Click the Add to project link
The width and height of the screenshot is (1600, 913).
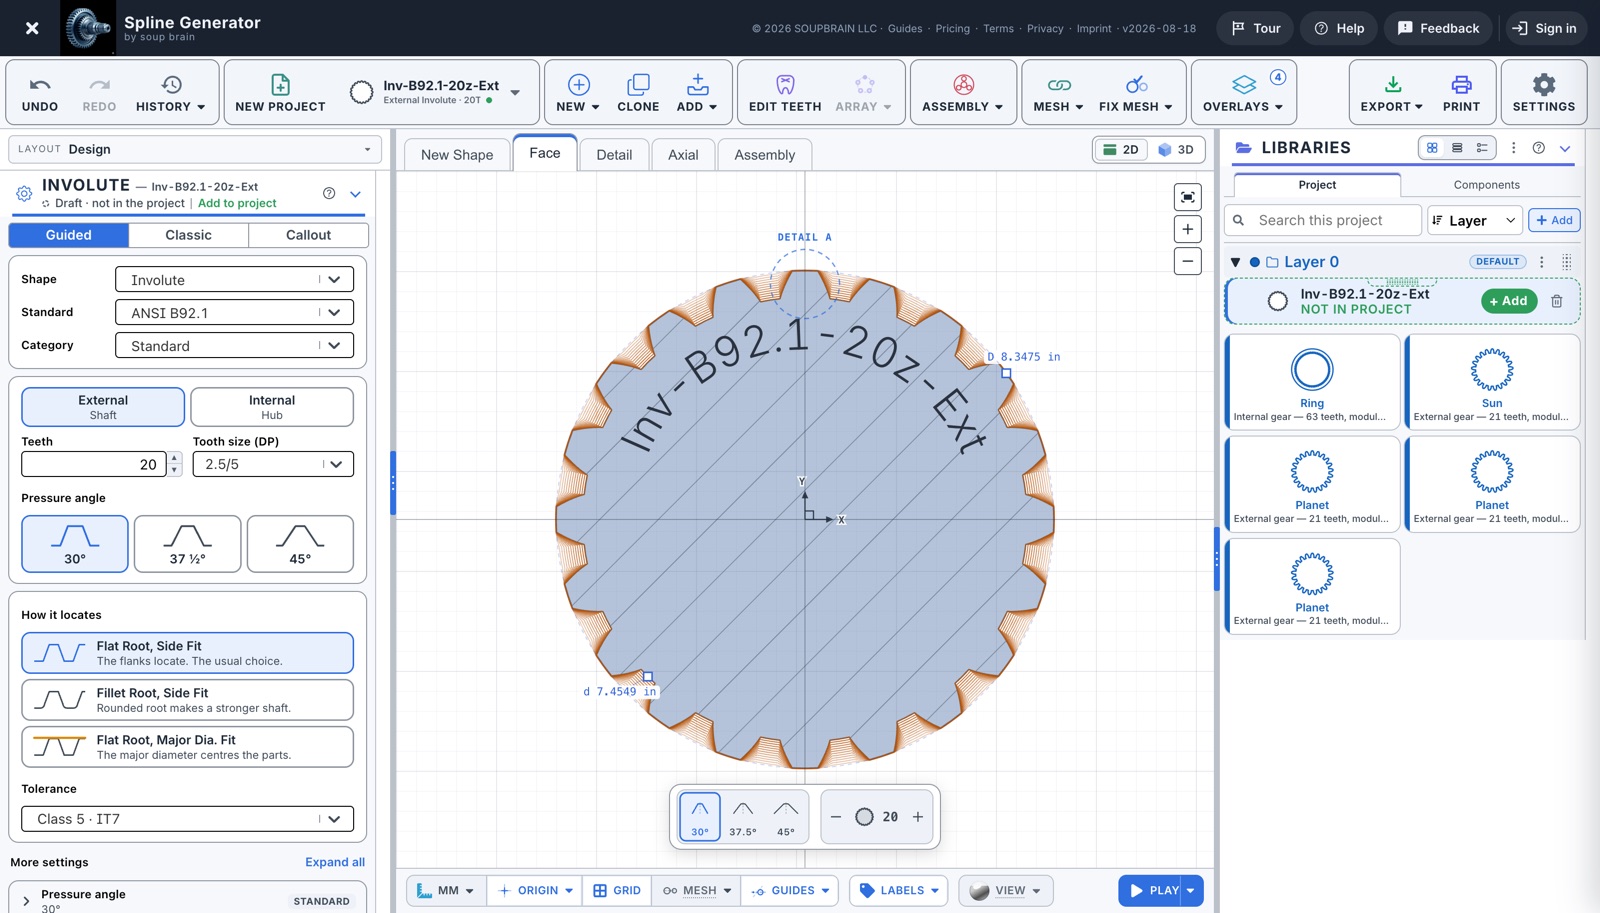237,203
